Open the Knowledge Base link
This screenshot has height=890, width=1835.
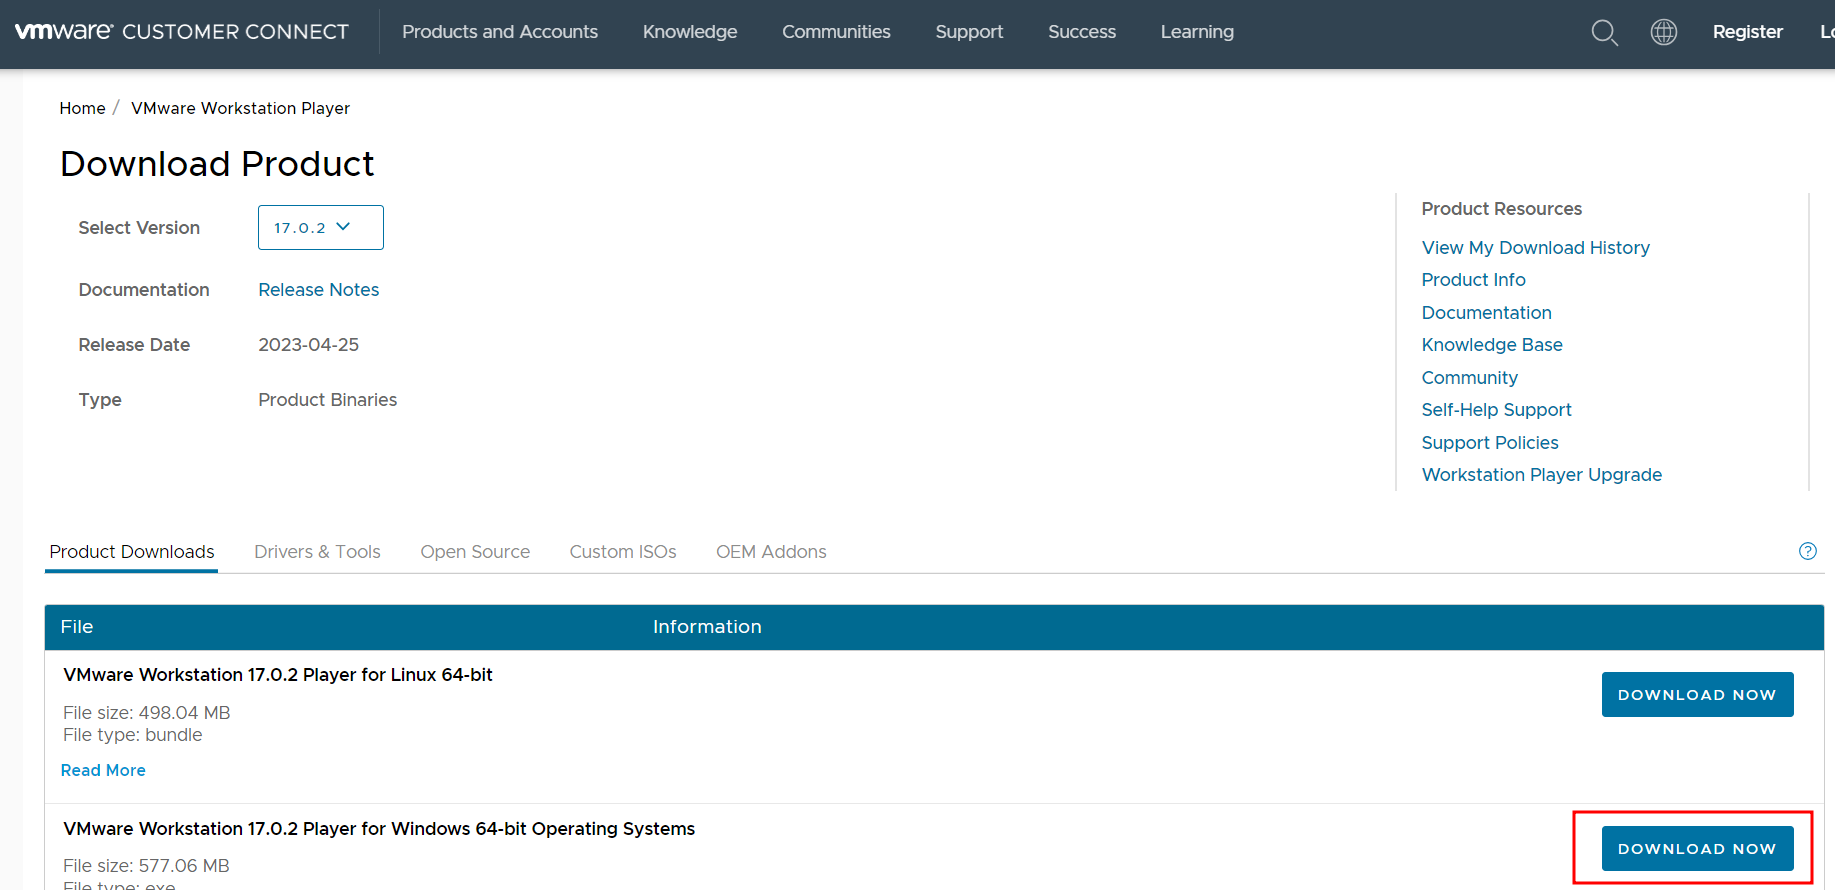(x=1492, y=345)
